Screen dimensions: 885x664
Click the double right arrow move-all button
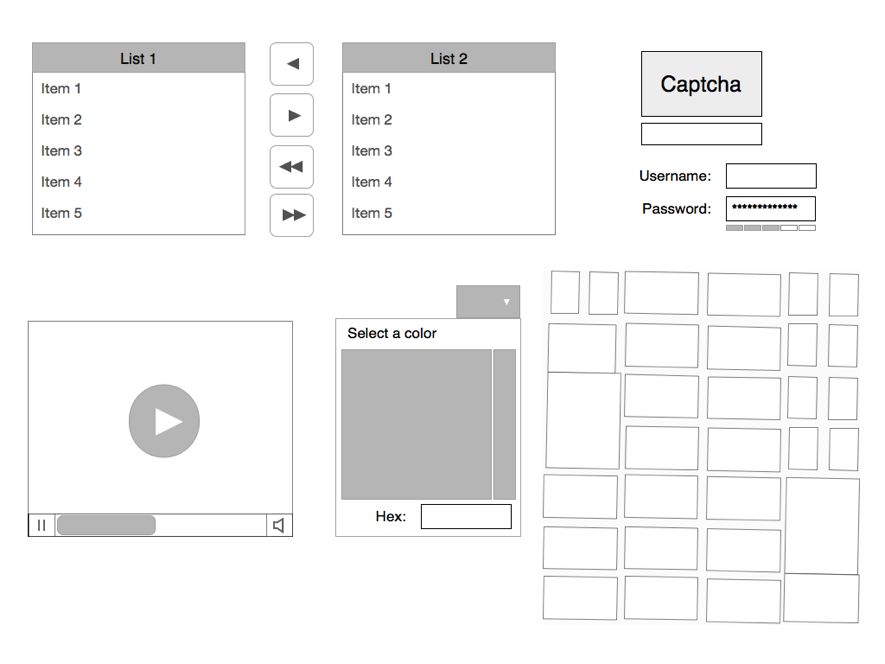coord(292,215)
